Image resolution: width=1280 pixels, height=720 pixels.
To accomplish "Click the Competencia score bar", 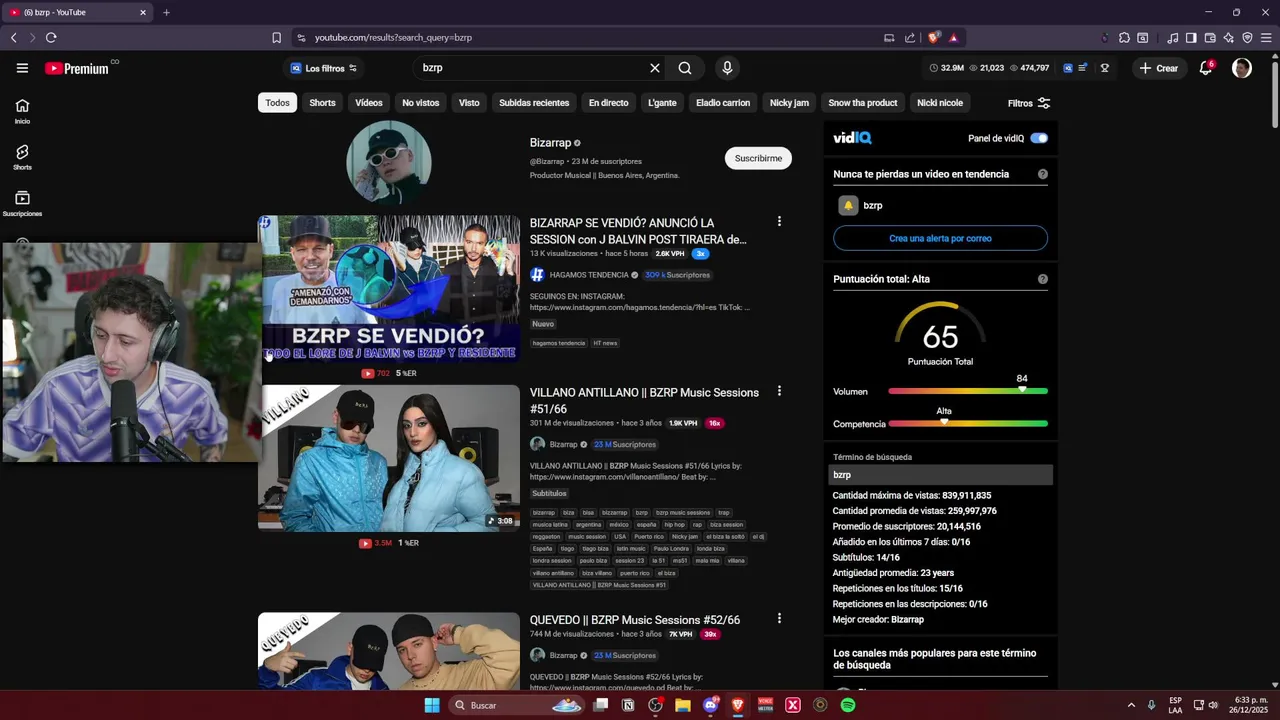I will pyautogui.click(x=968, y=424).
